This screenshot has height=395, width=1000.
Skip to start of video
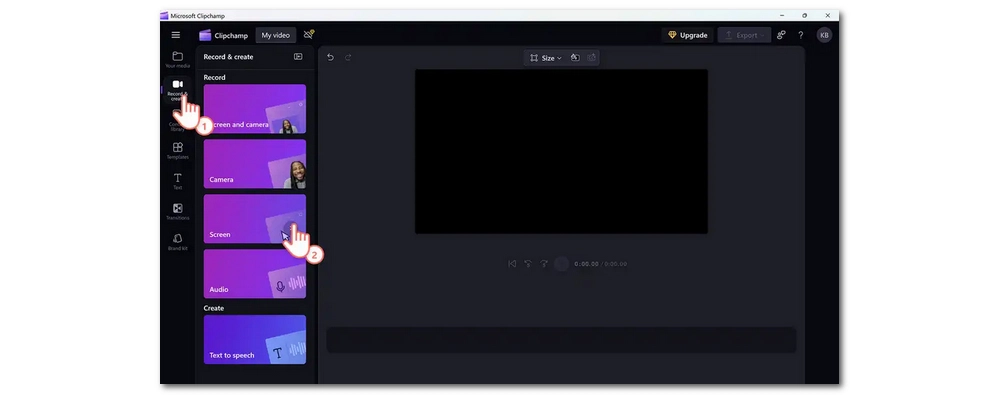[x=512, y=264]
